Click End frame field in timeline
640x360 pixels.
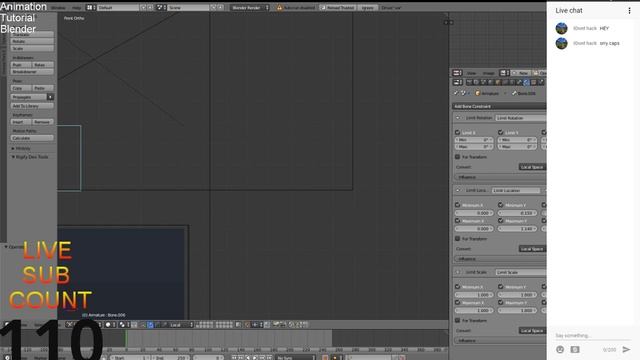pos(170,358)
